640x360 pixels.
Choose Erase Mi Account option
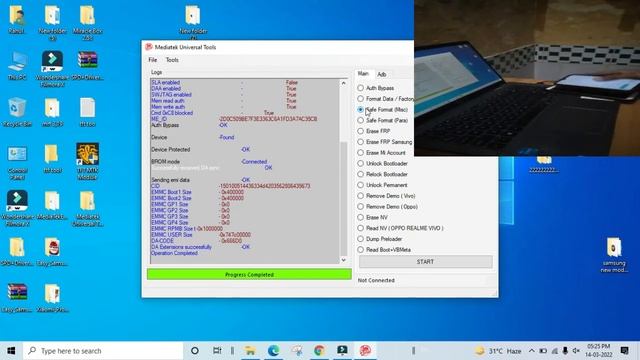(x=381, y=153)
